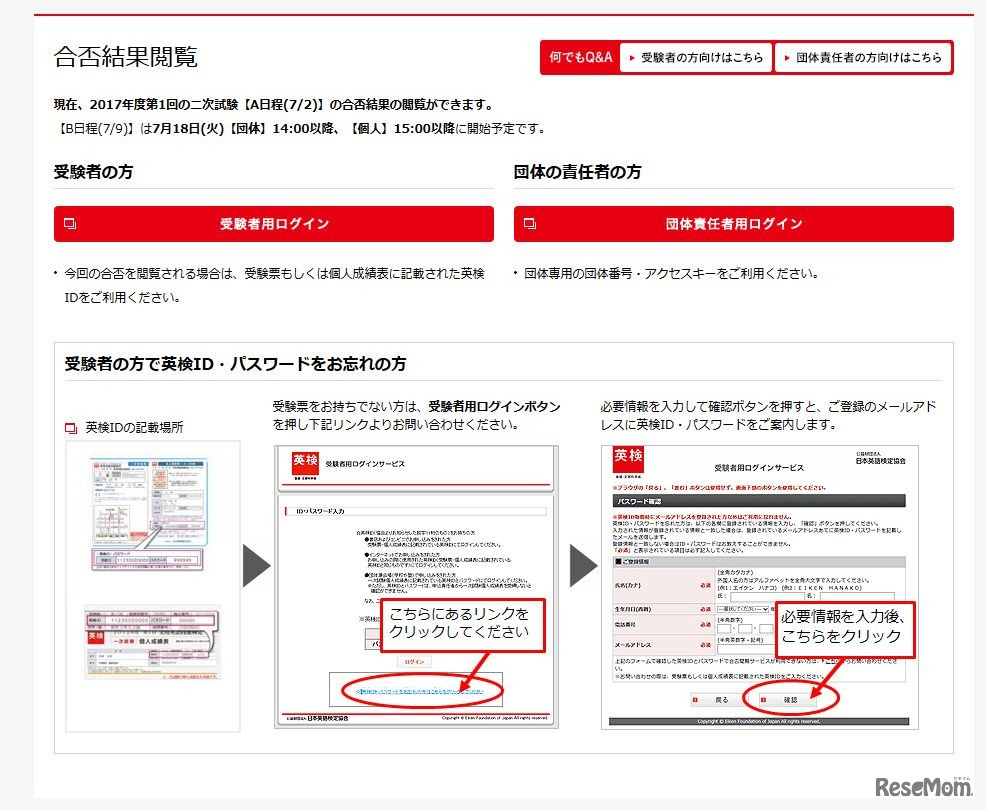Click the first gray right-pointing arrow
The height and width of the screenshot is (810, 986).
pyautogui.click(x=257, y=566)
